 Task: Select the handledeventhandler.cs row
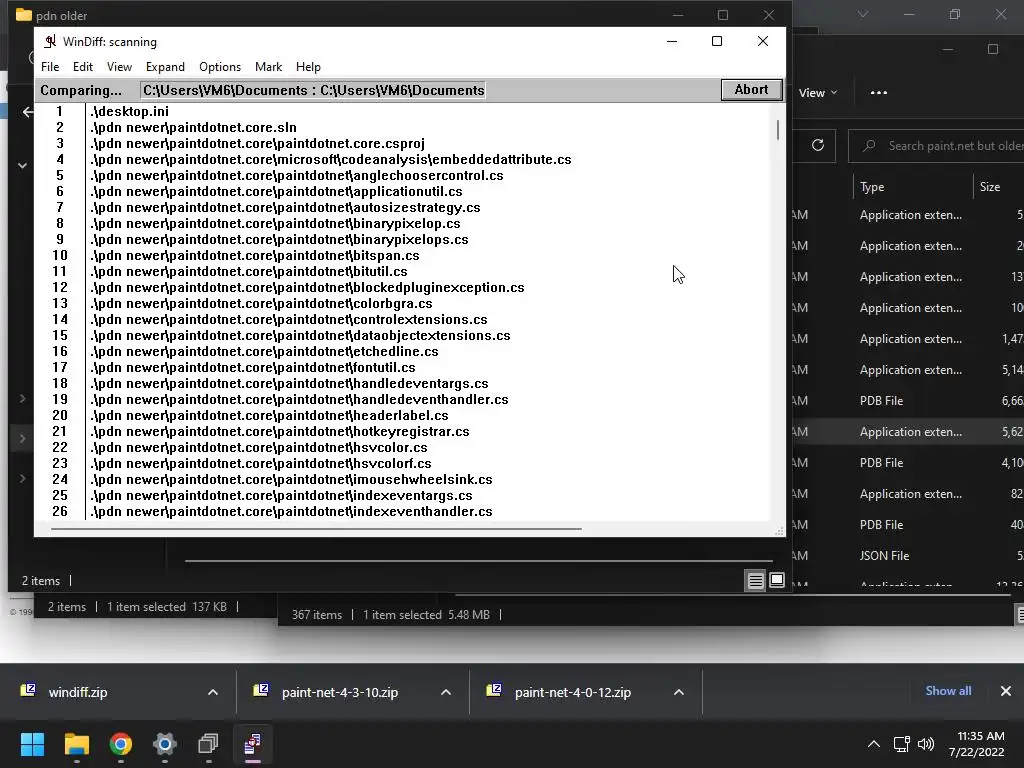click(x=299, y=399)
